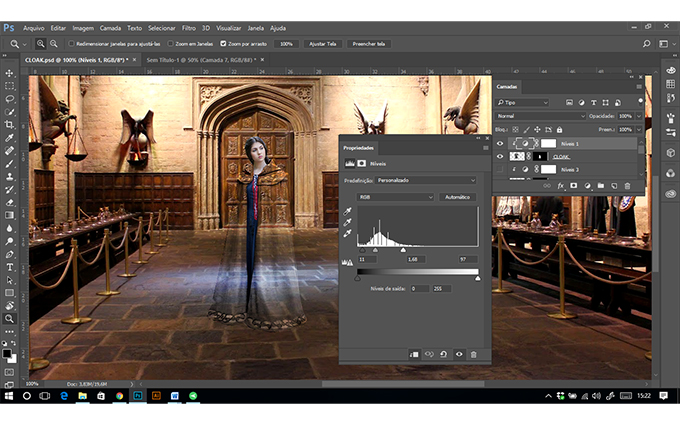
Task: Click the Ajustar Tela button
Action: (323, 44)
